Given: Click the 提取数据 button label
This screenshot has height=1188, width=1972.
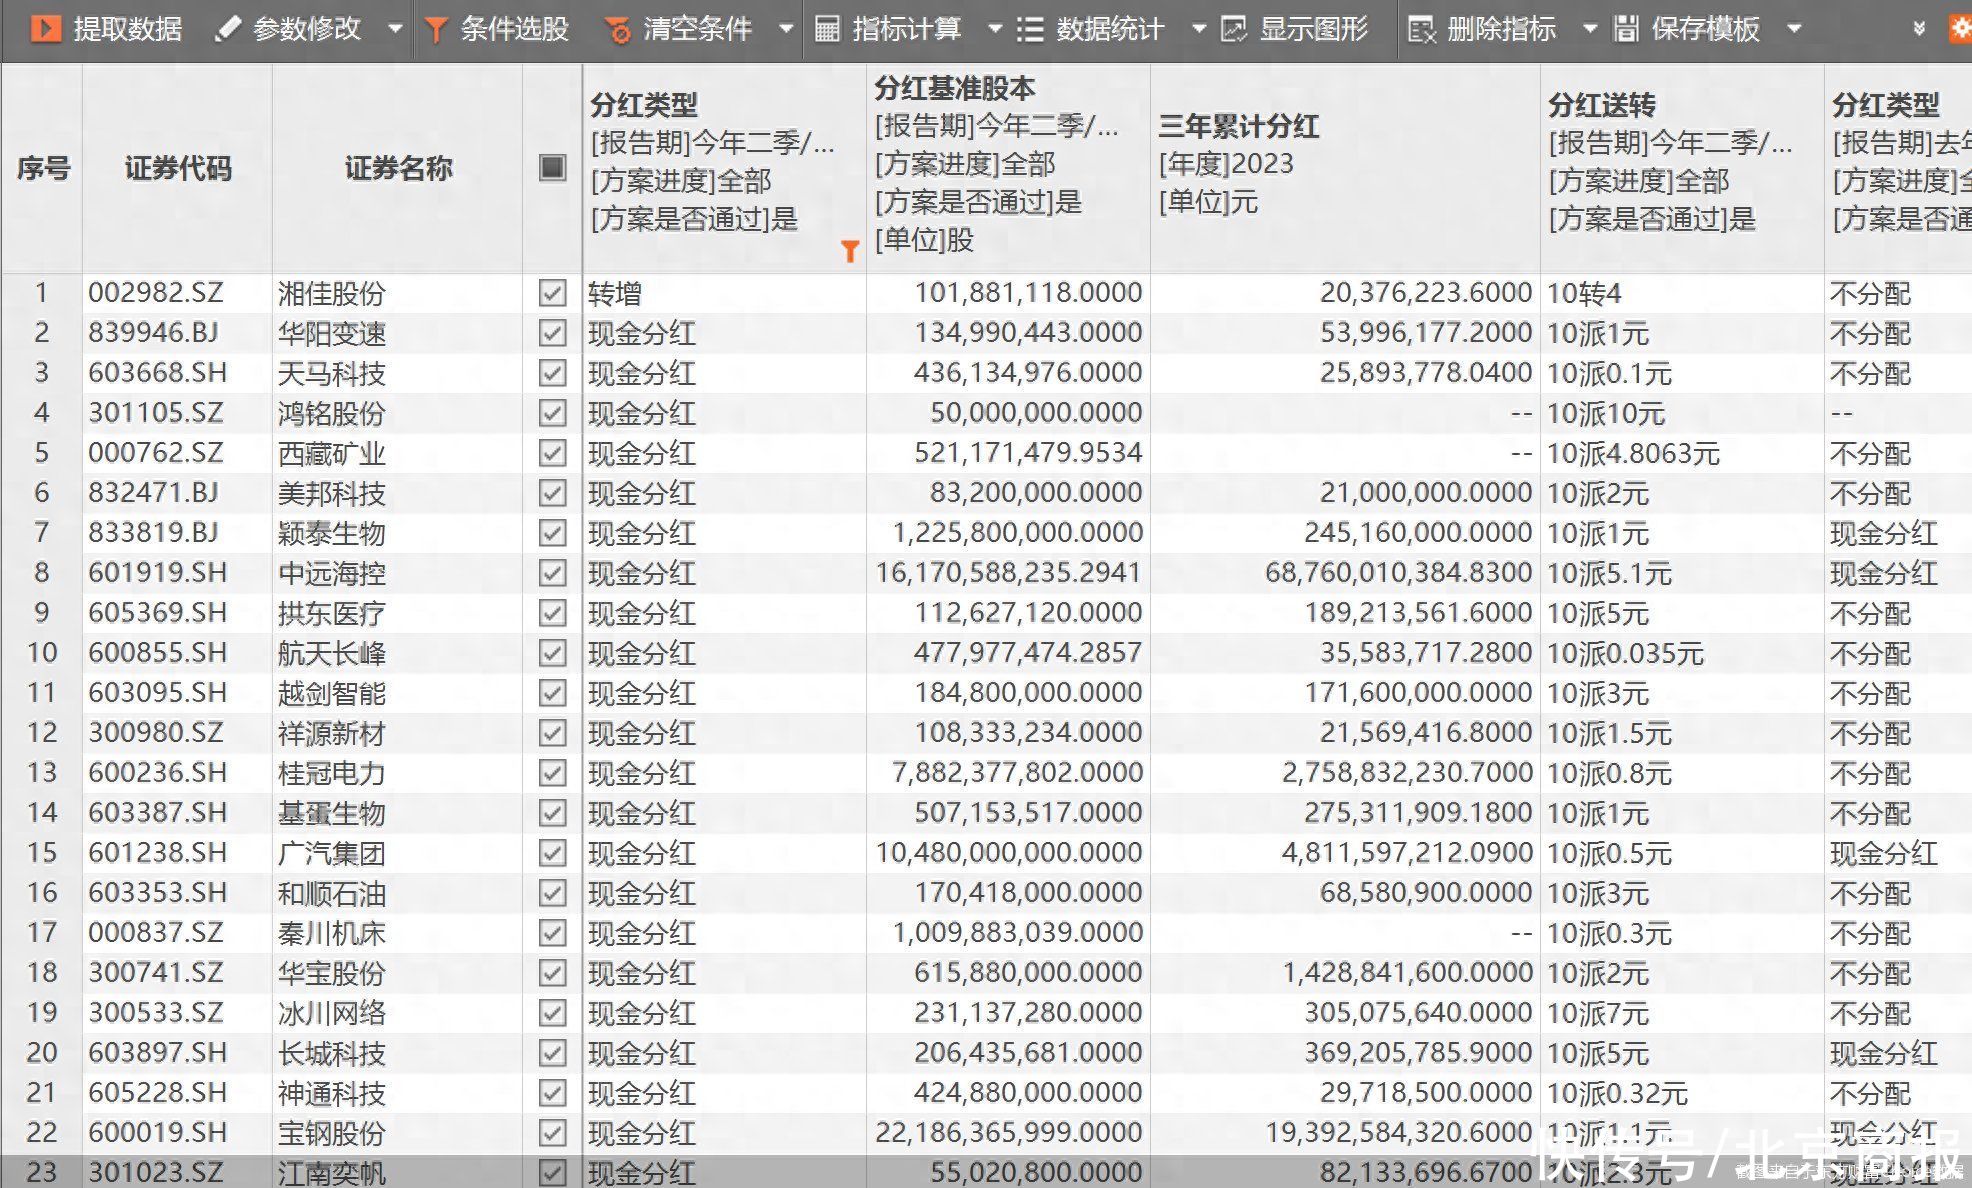Looking at the screenshot, I should tap(128, 29).
